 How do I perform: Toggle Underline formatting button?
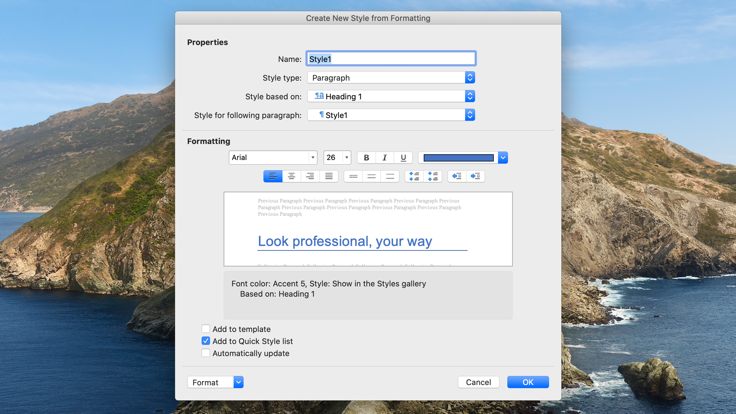point(403,158)
